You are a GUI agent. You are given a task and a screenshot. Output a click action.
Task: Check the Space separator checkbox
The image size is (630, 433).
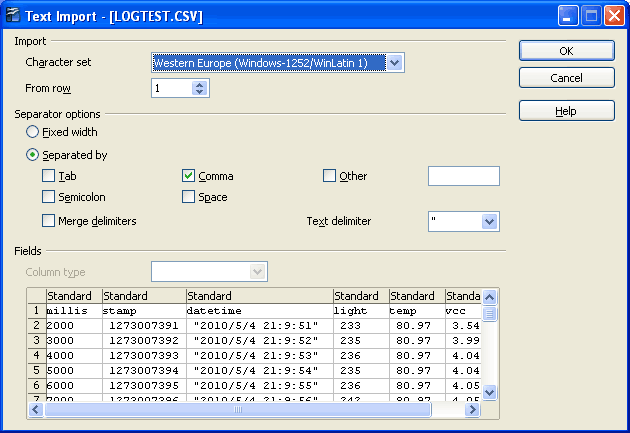pos(189,197)
